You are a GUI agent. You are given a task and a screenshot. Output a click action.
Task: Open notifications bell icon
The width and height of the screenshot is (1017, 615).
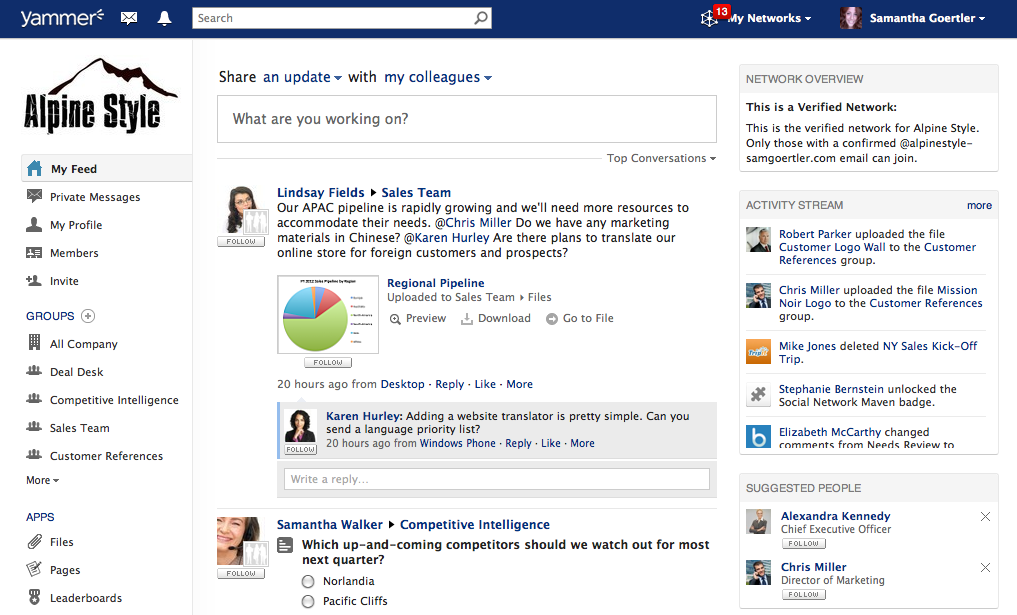pyautogui.click(x=165, y=18)
